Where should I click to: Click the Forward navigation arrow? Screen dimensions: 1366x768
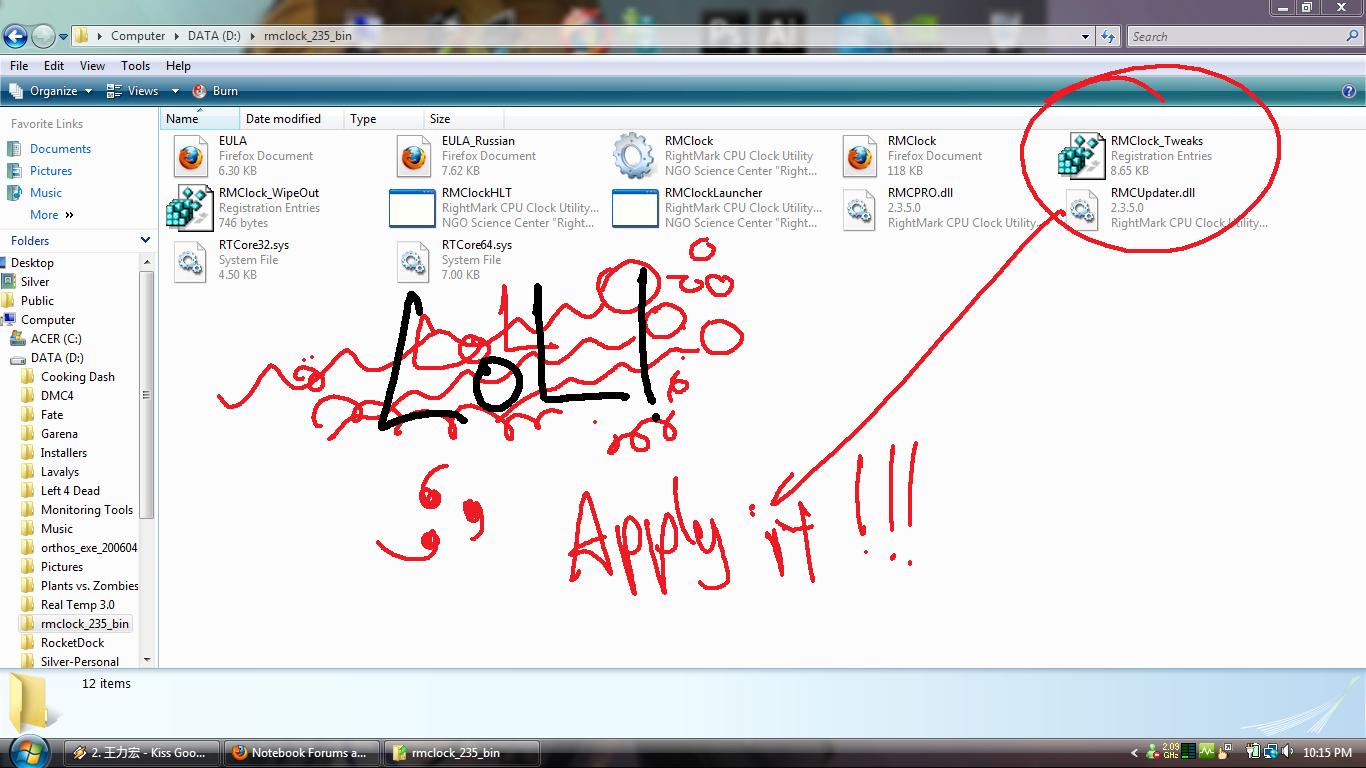coord(42,37)
